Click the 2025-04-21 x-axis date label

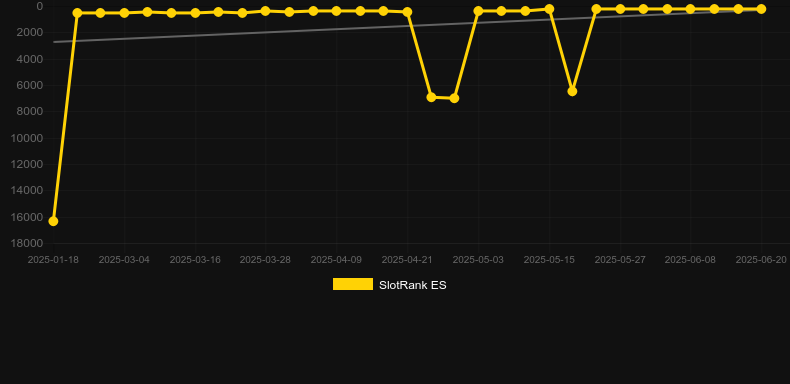click(407, 260)
